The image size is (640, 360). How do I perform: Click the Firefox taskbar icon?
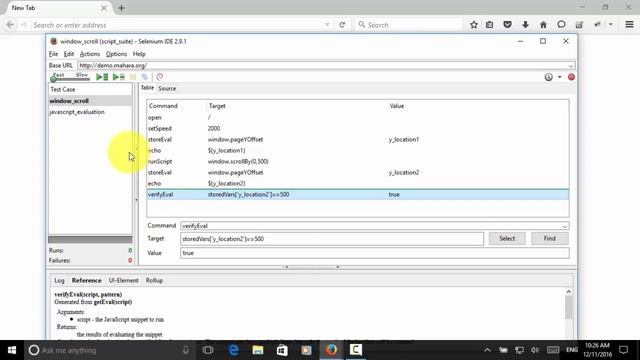point(331,350)
